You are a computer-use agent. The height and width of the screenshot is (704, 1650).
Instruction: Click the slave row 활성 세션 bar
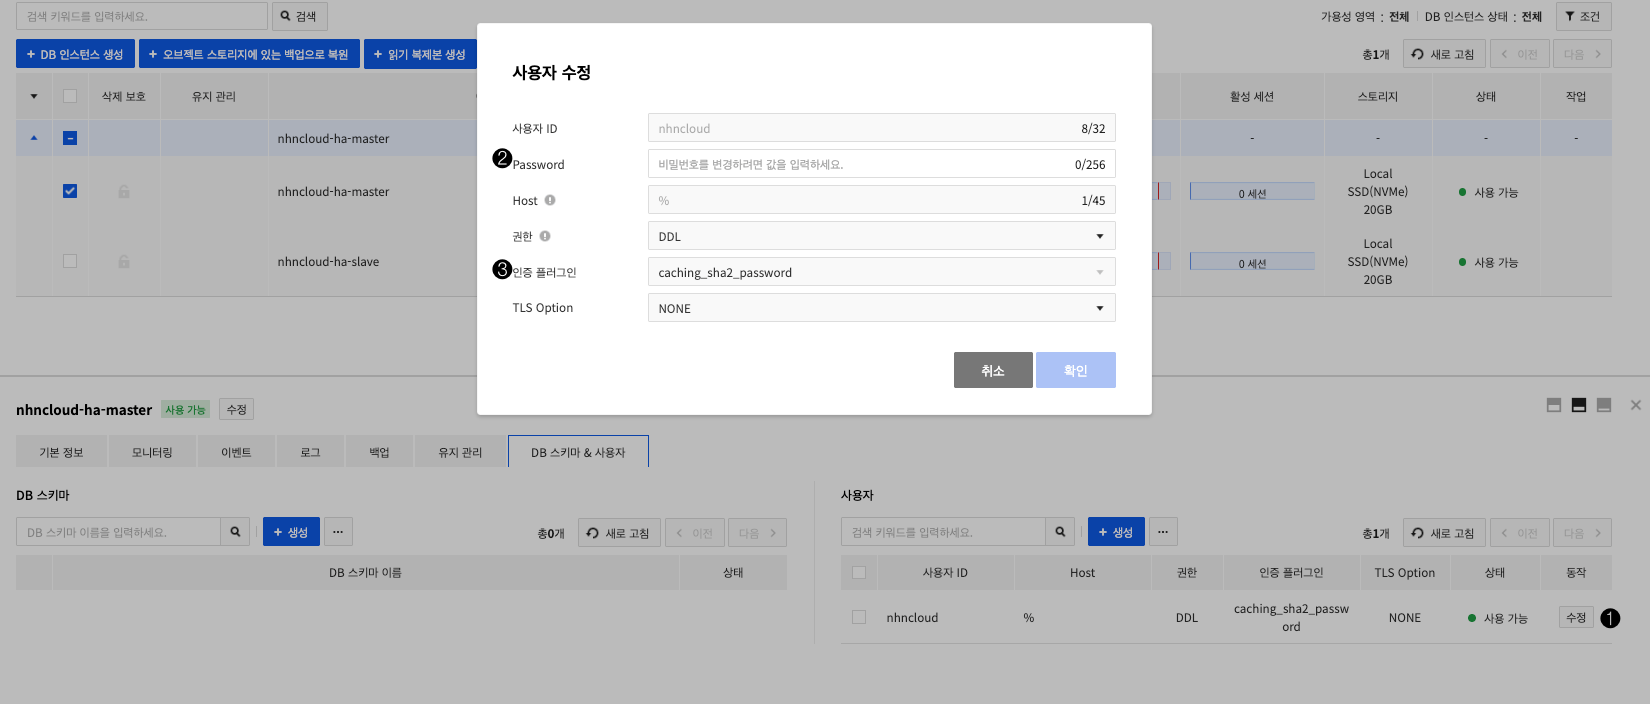point(1252,261)
